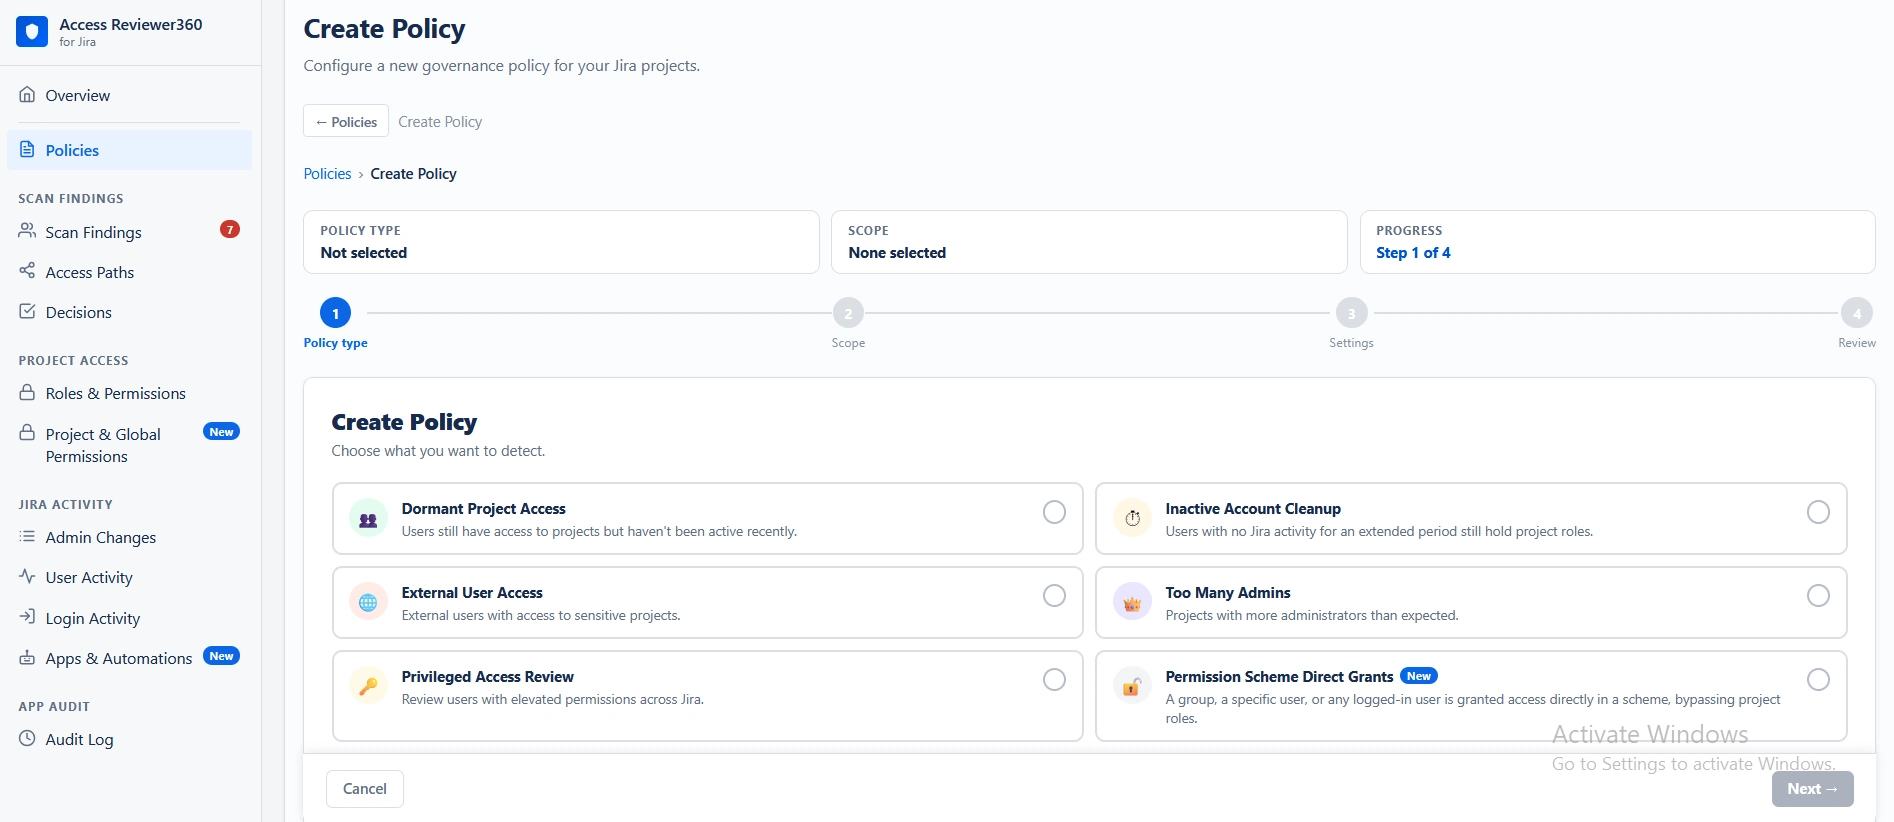Click step 3 Settings circle
The height and width of the screenshot is (822, 1894).
click(1351, 313)
